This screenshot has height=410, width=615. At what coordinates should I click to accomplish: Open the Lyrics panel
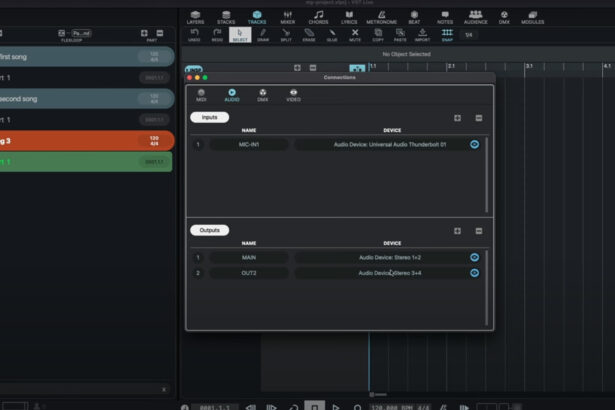[x=349, y=18]
